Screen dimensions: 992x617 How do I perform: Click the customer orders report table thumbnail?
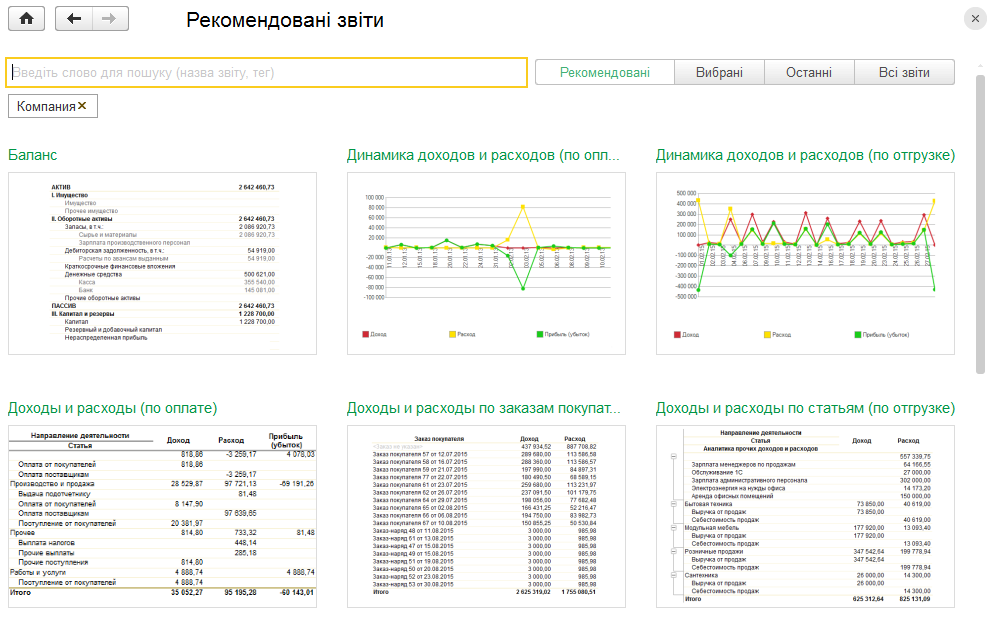(x=487, y=516)
